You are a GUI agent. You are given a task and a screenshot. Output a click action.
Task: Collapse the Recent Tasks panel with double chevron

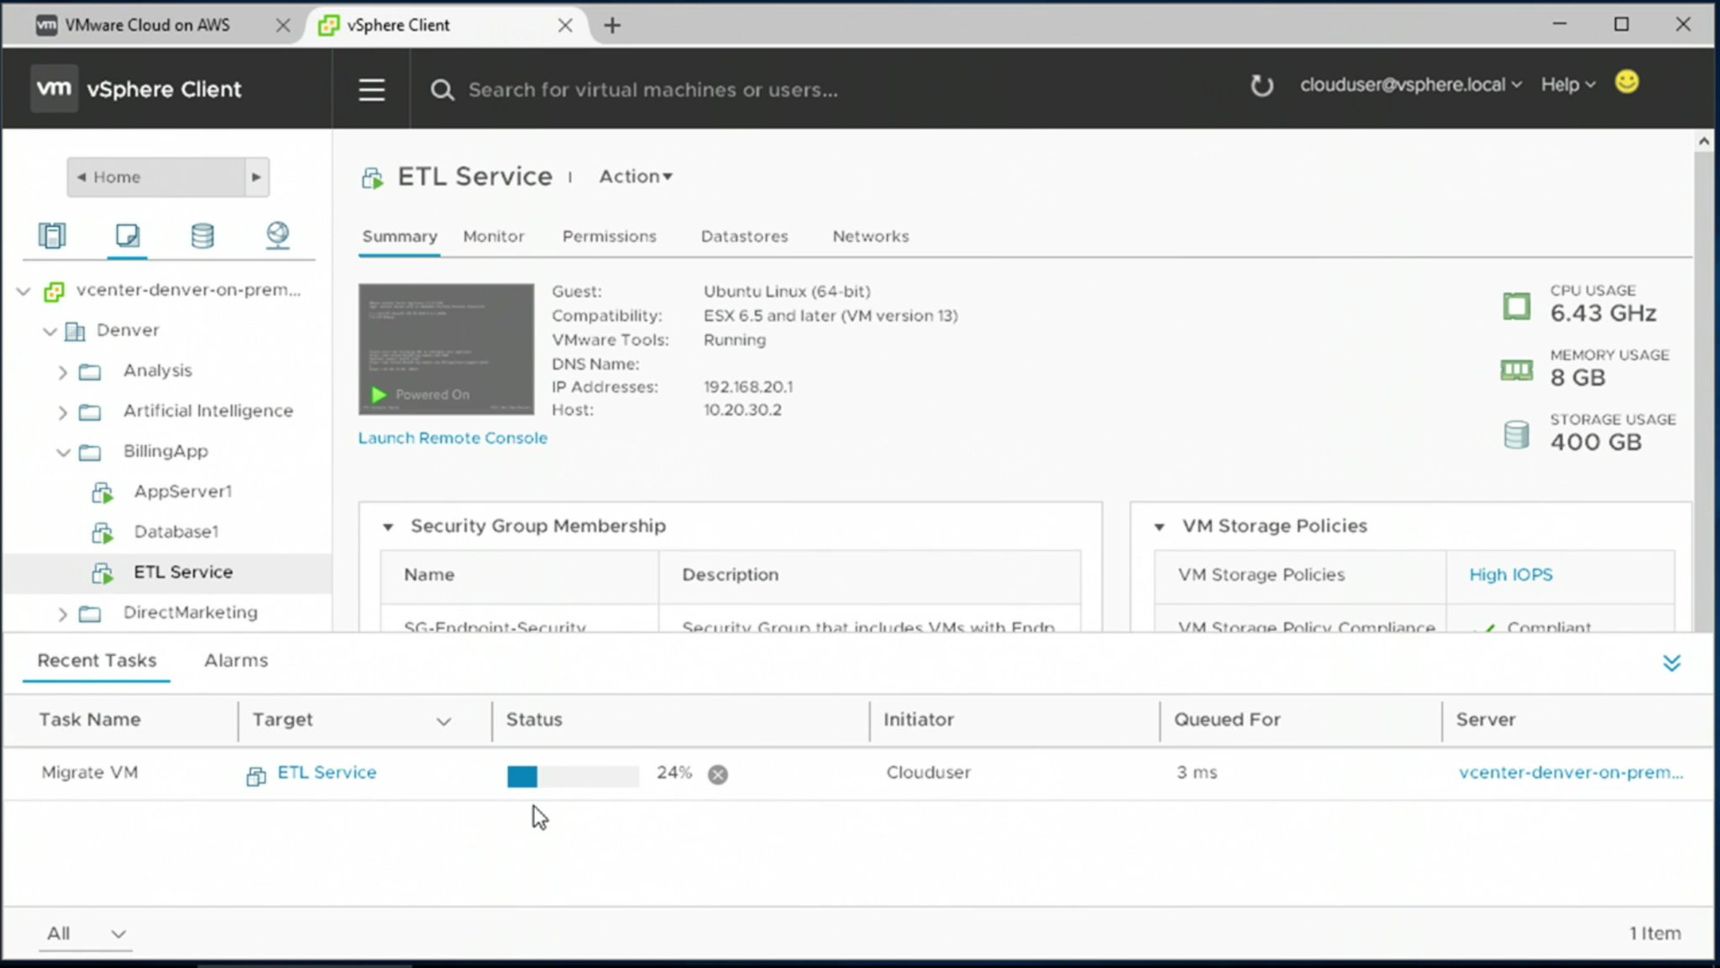1672,663
